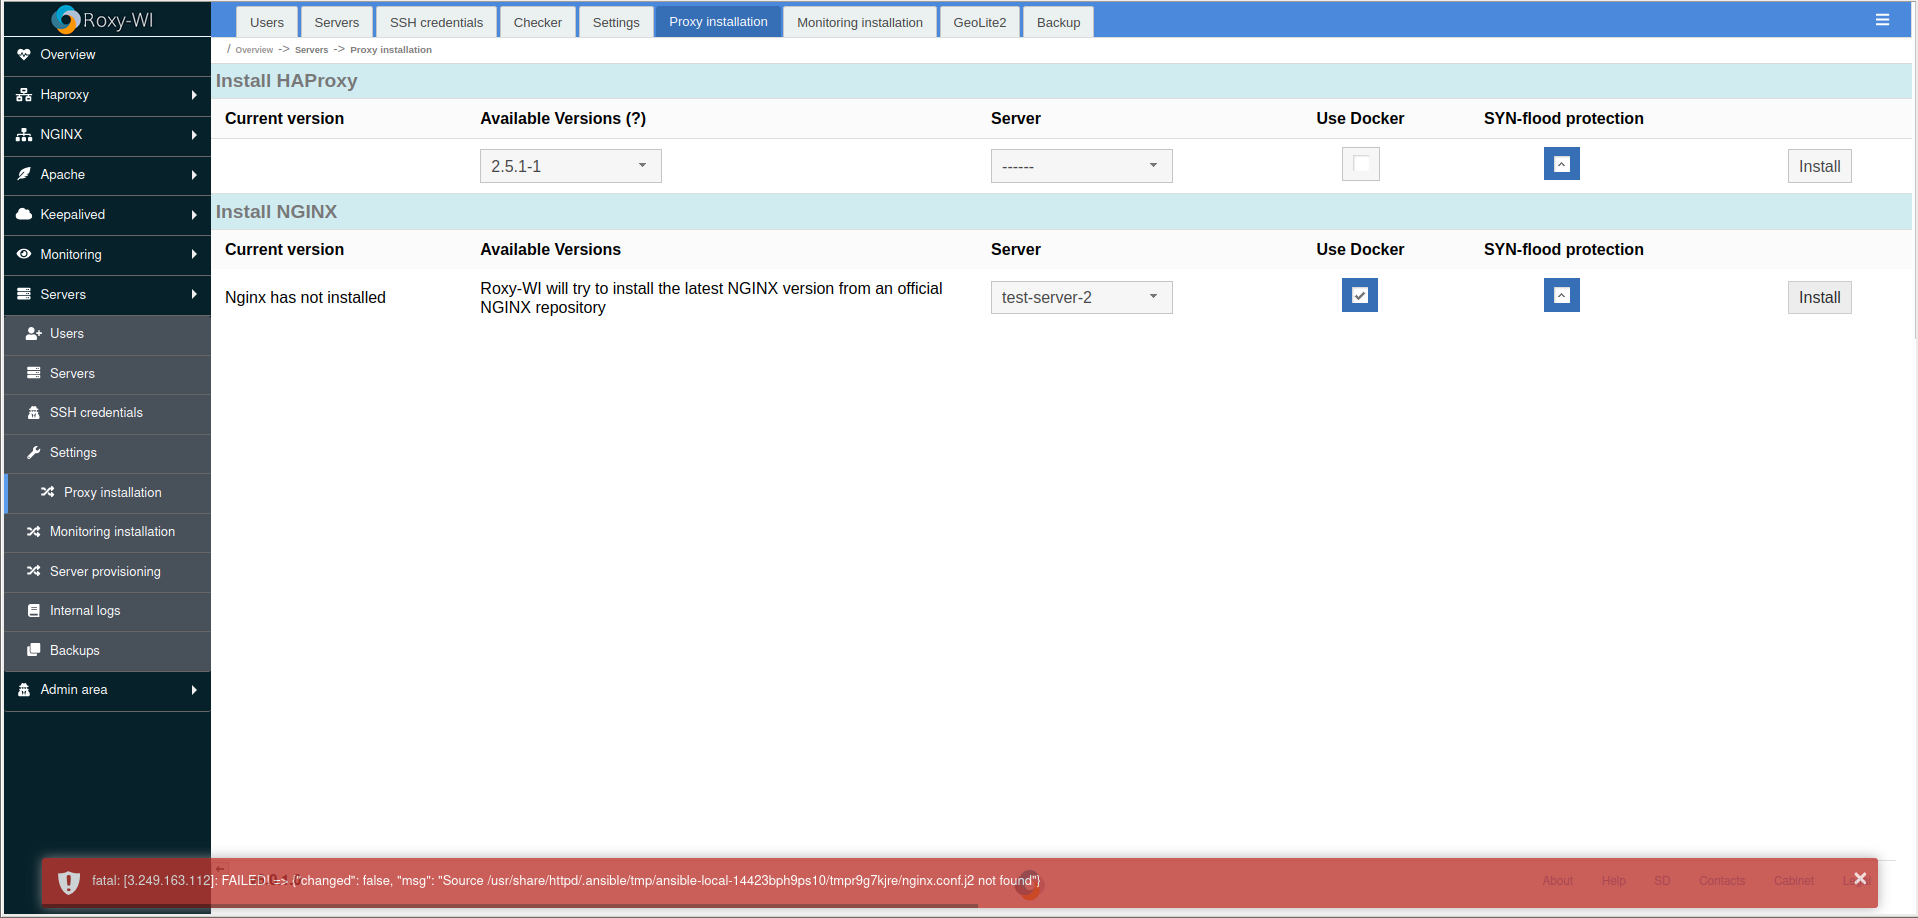Click the Apache feather icon
This screenshot has width=1918, height=918.
24,174
